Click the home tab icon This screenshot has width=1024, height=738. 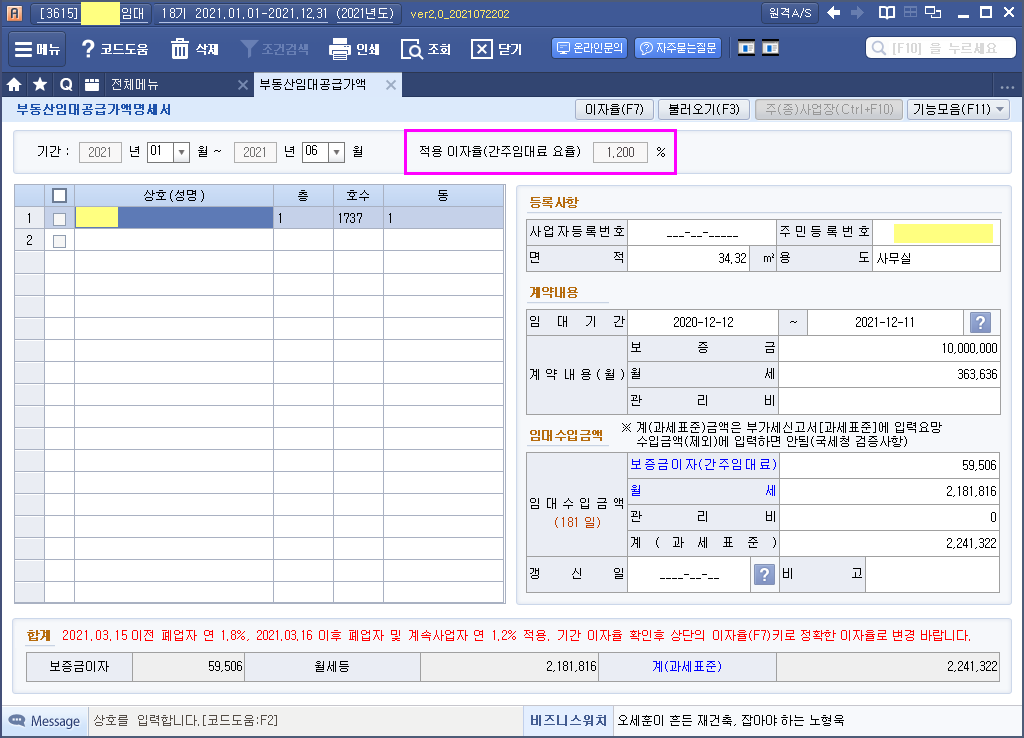[x=14, y=84]
